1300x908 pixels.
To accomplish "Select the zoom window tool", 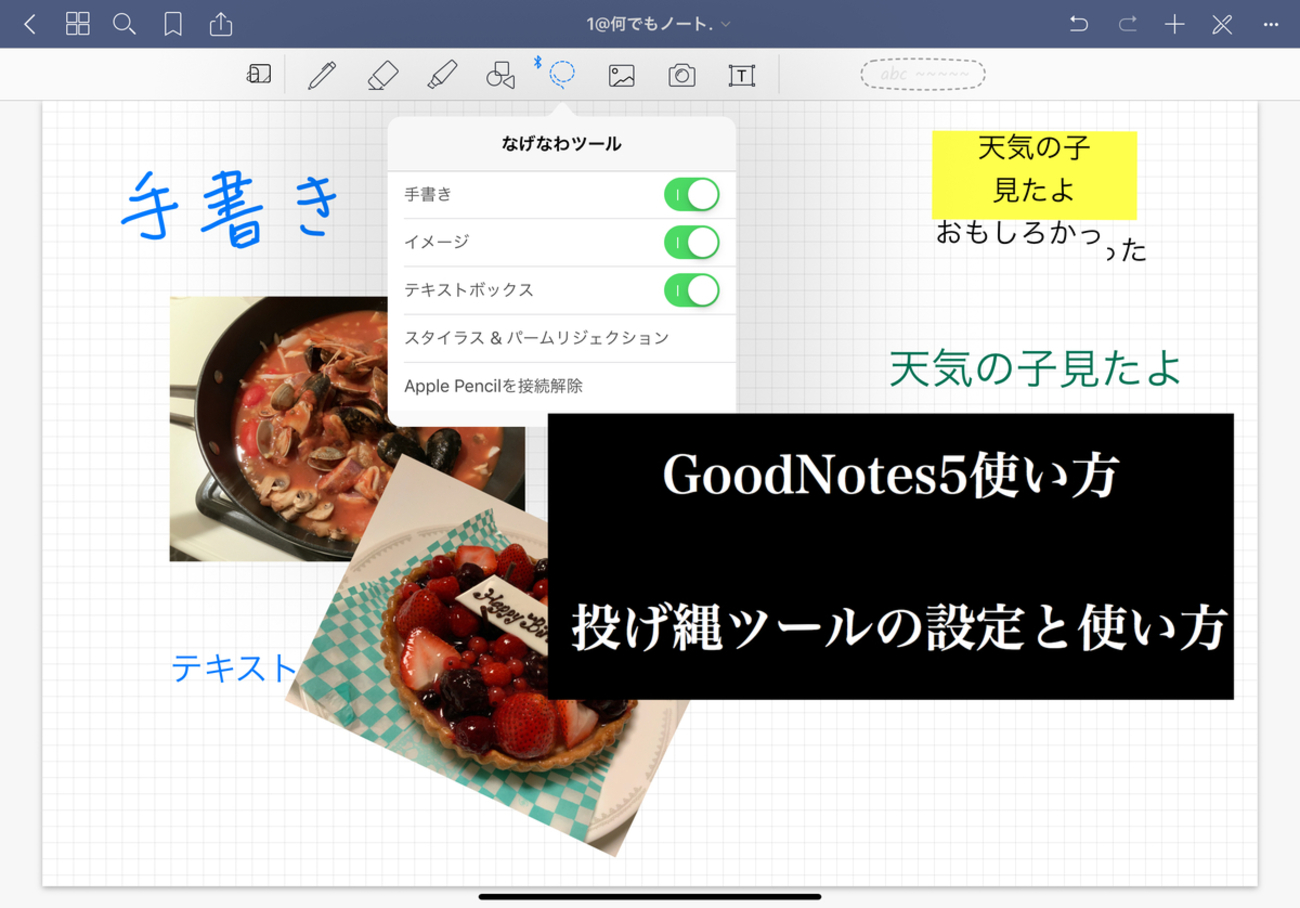I will tap(258, 75).
